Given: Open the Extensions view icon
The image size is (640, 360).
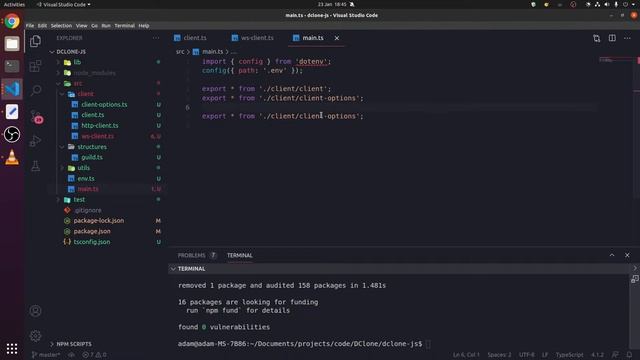Looking at the screenshot, I should (36, 66).
